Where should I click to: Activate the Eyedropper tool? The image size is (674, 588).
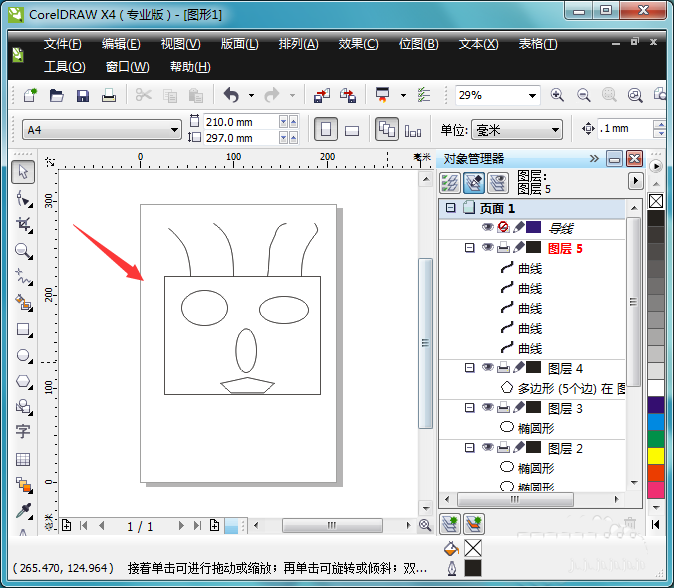coord(23,510)
